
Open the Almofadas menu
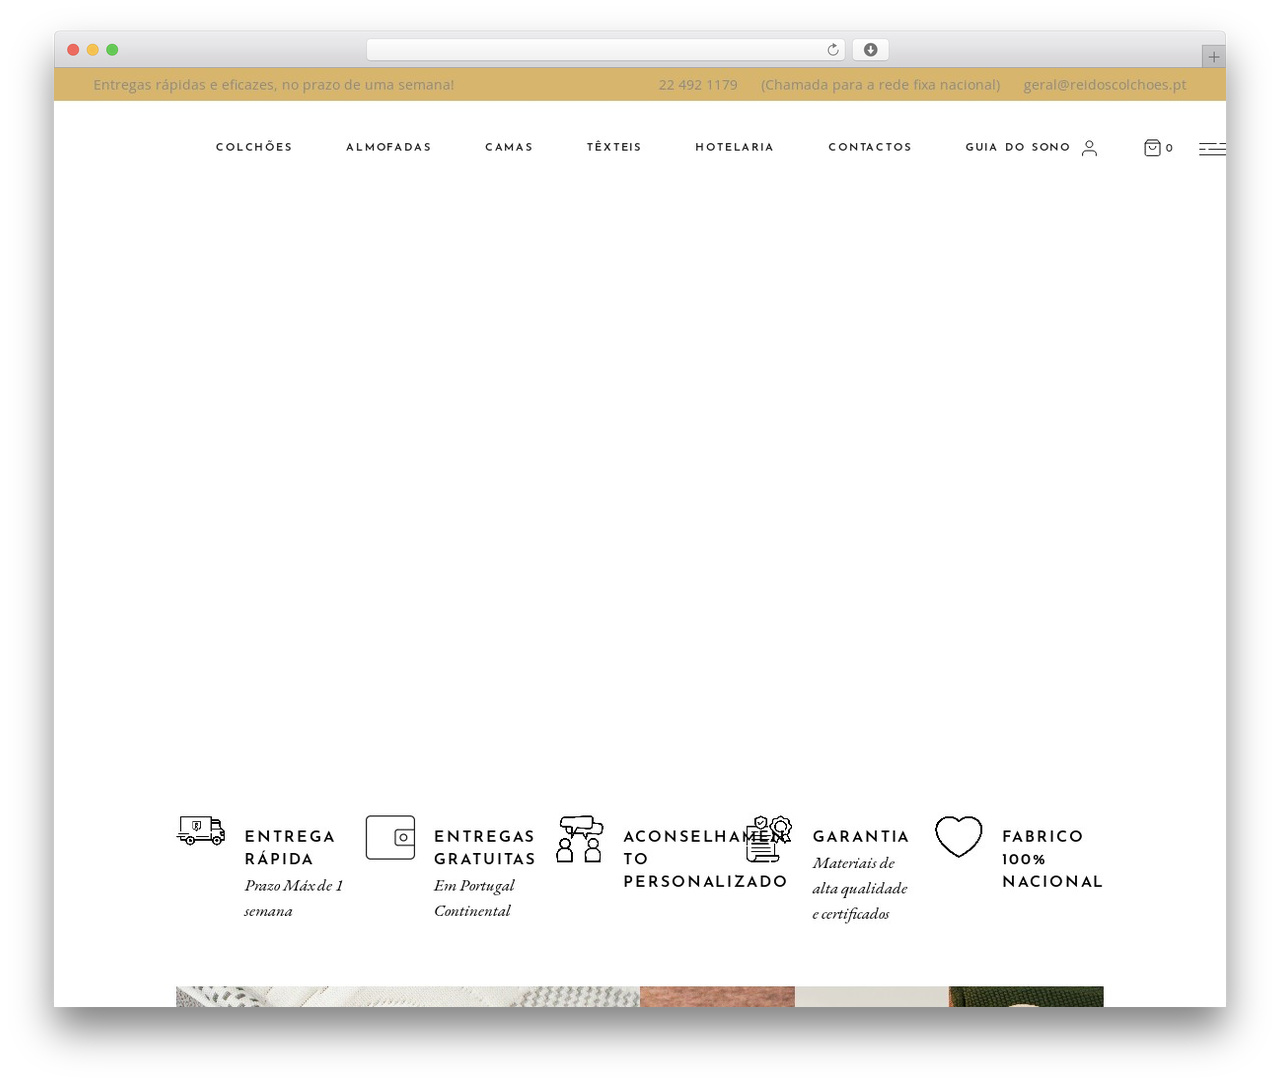[389, 147]
